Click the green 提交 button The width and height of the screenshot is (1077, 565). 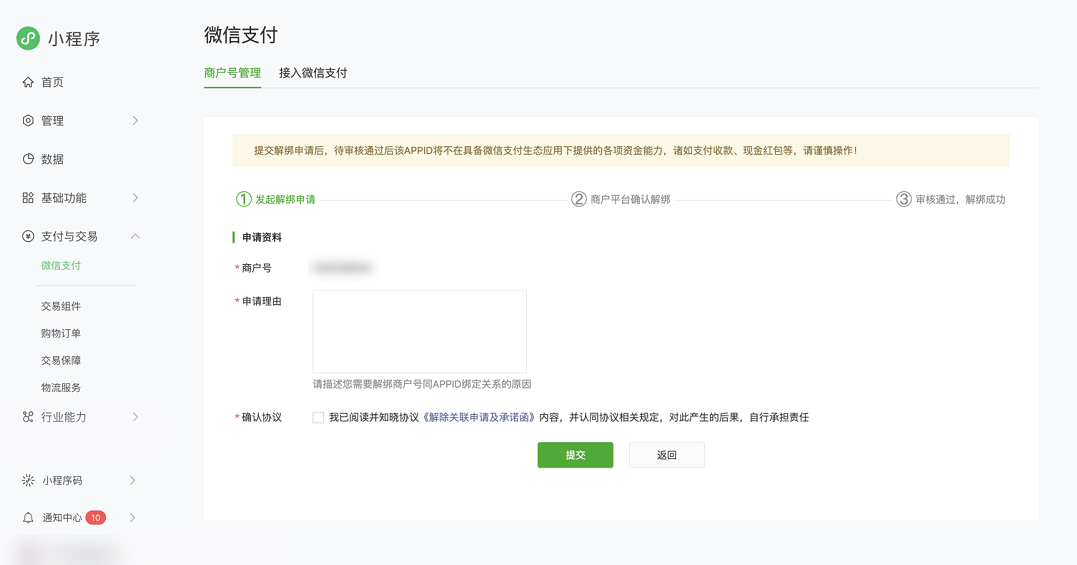(575, 455)
